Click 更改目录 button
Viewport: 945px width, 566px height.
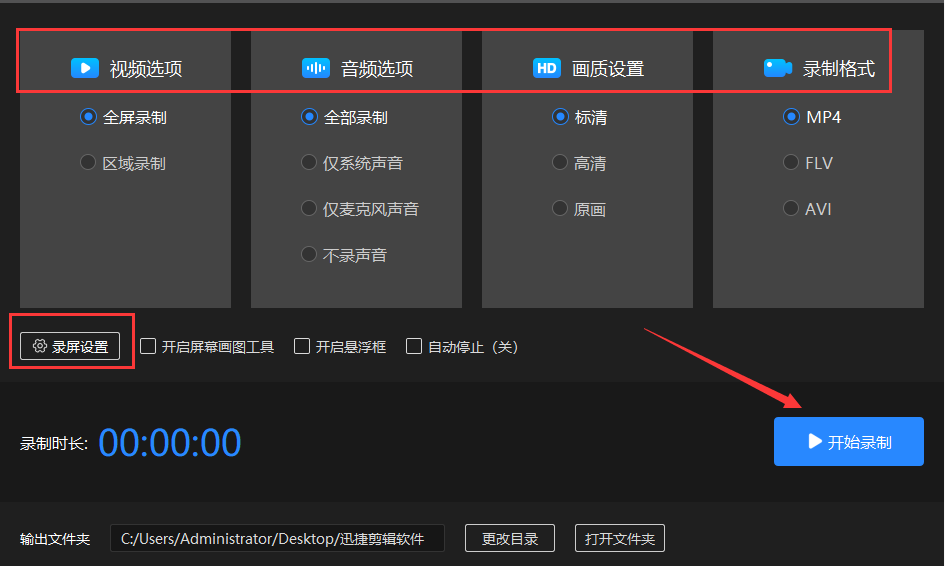click(510, 538)
